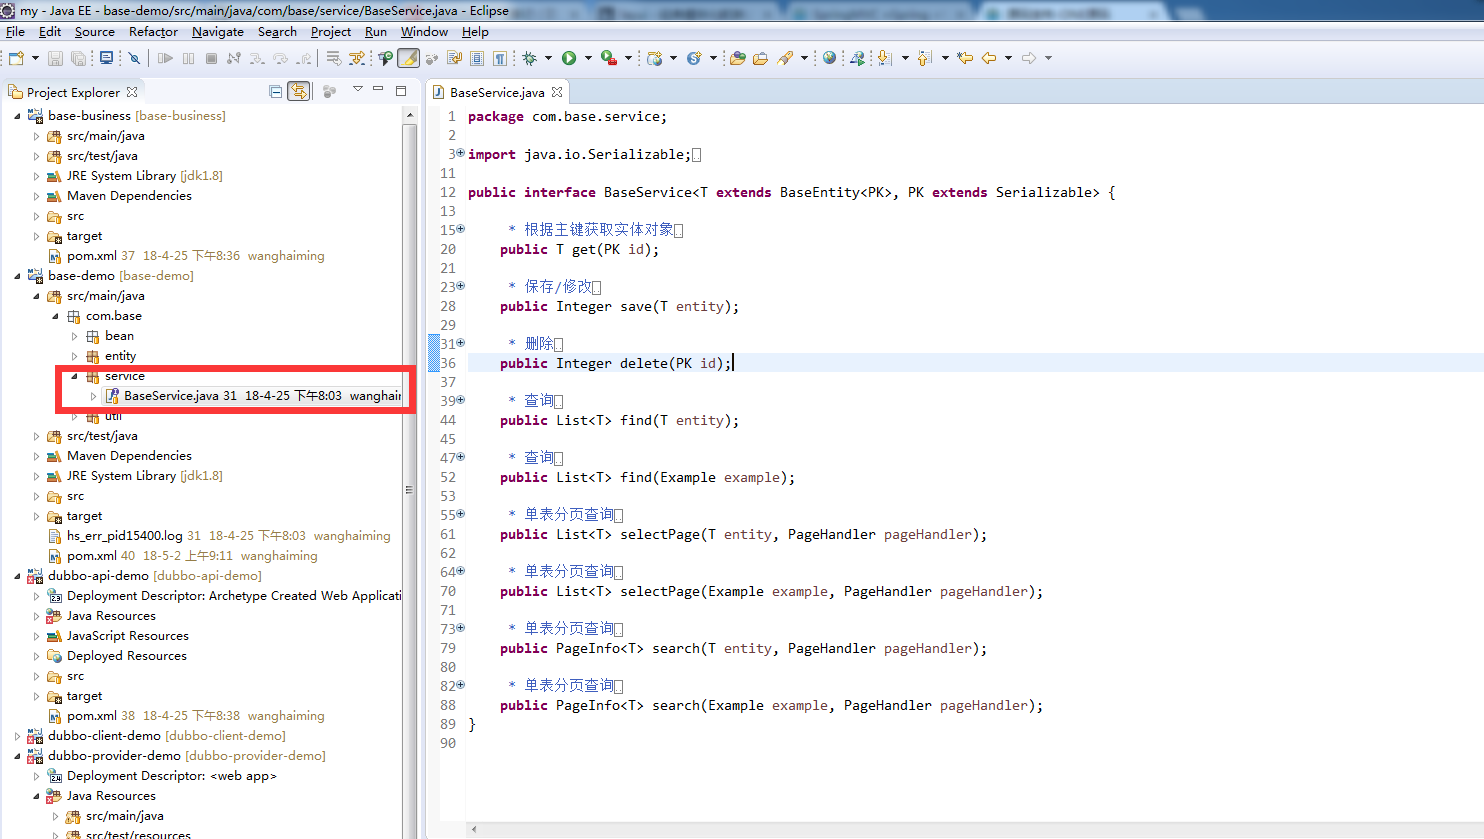Screen dimensions: 1484x839
Task: Open Project Explorer View Menu triangle
Action: [357, 90]
